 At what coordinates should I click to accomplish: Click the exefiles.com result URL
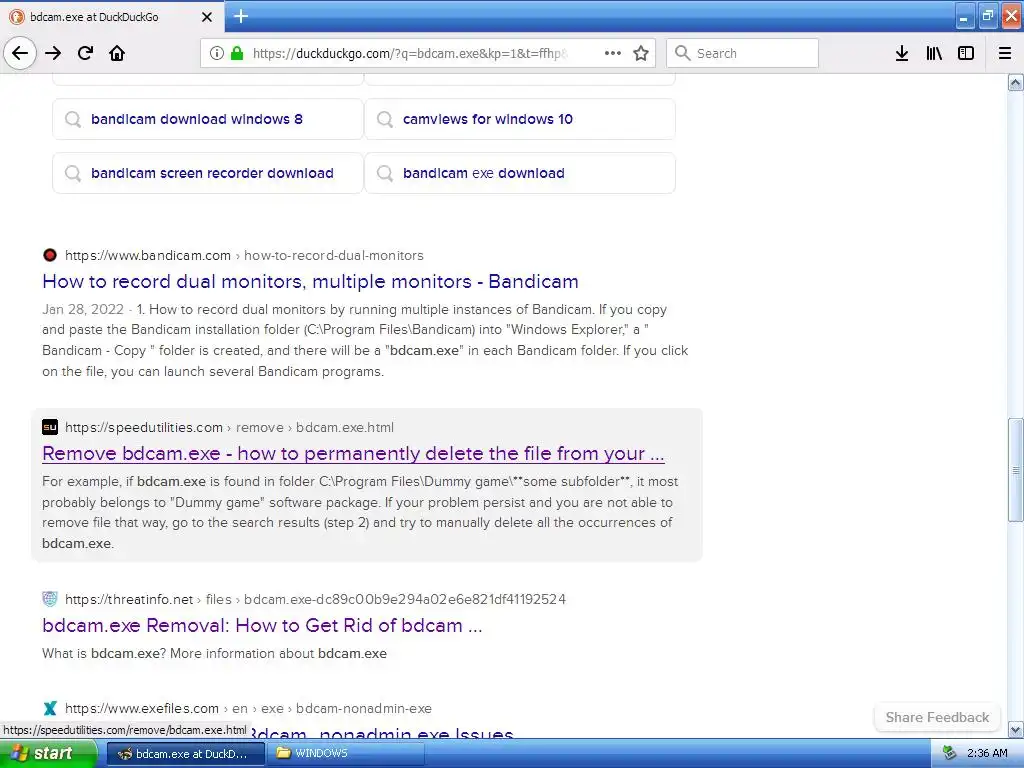pos(248,708)
